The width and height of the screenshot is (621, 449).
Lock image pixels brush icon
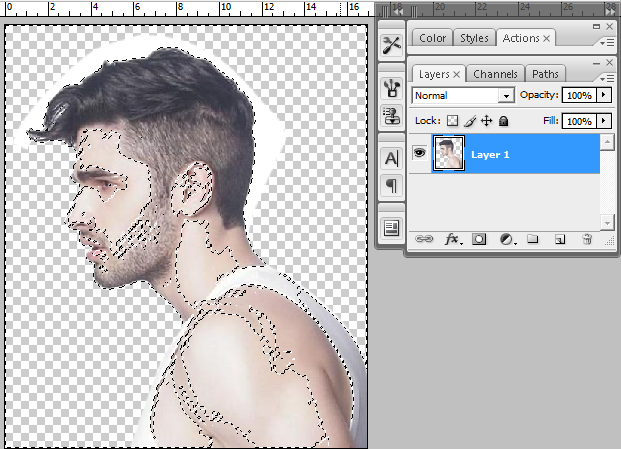pyautogui.click(x=470, y=121)
